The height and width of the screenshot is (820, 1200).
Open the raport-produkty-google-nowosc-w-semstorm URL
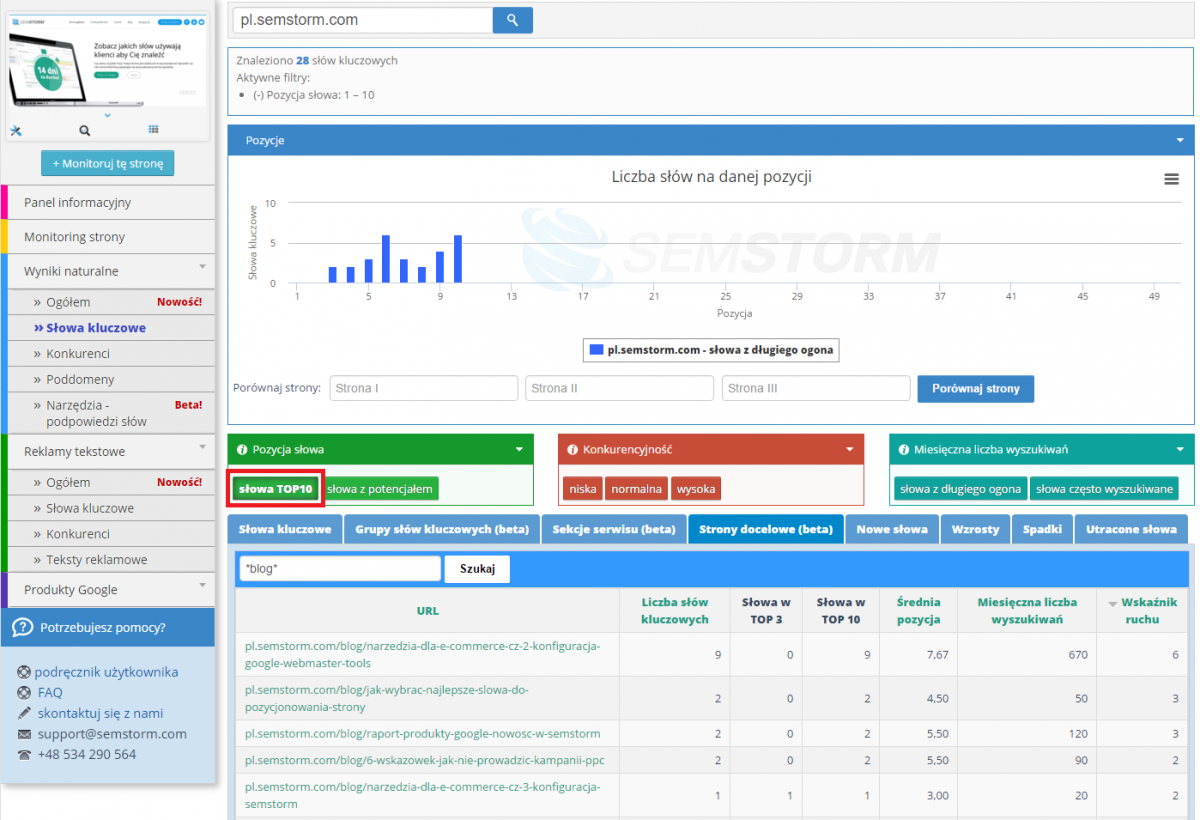coord(422,734)
